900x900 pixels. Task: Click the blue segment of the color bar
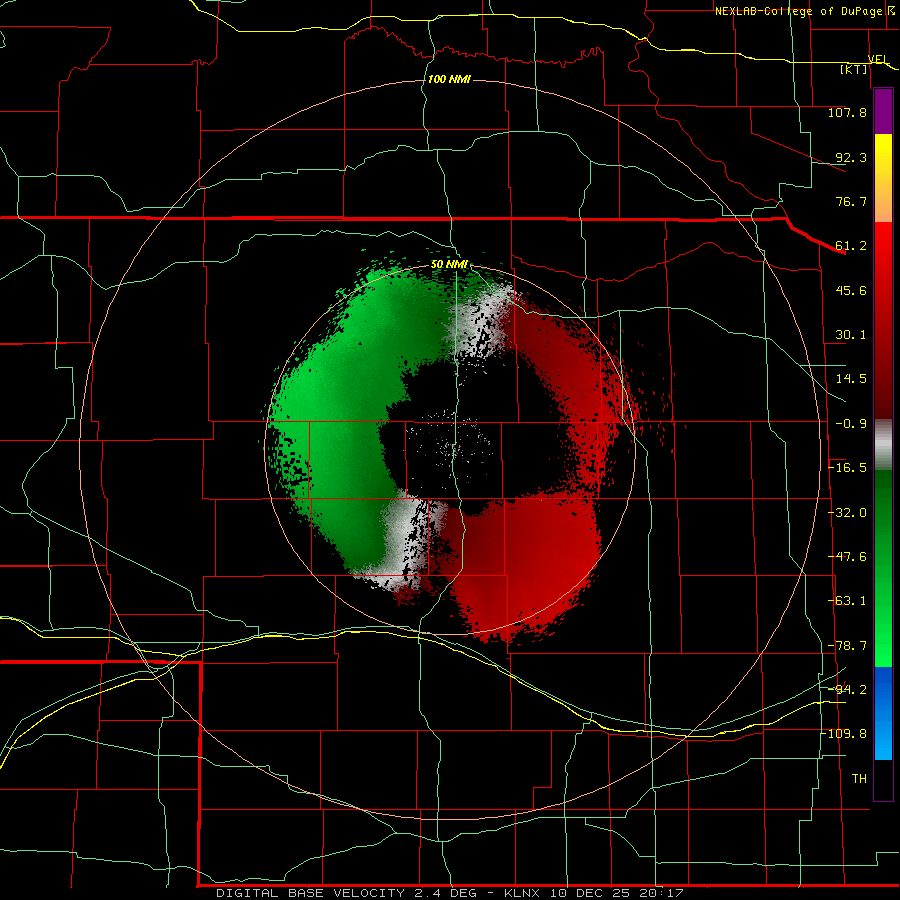[x=883, y=713]
